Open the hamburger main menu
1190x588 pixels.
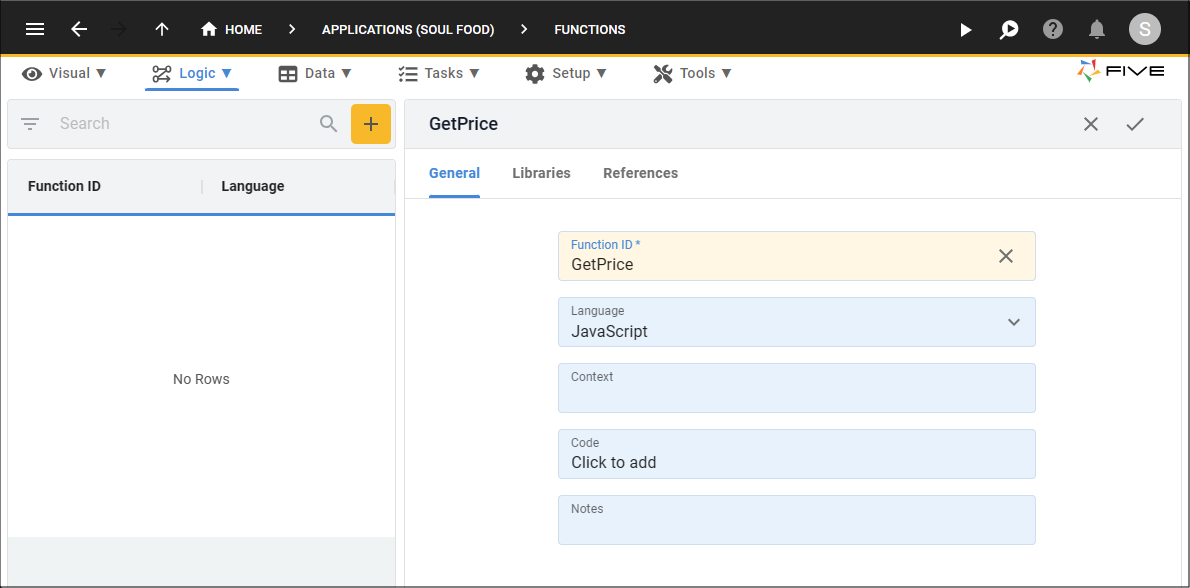point(35,30)
